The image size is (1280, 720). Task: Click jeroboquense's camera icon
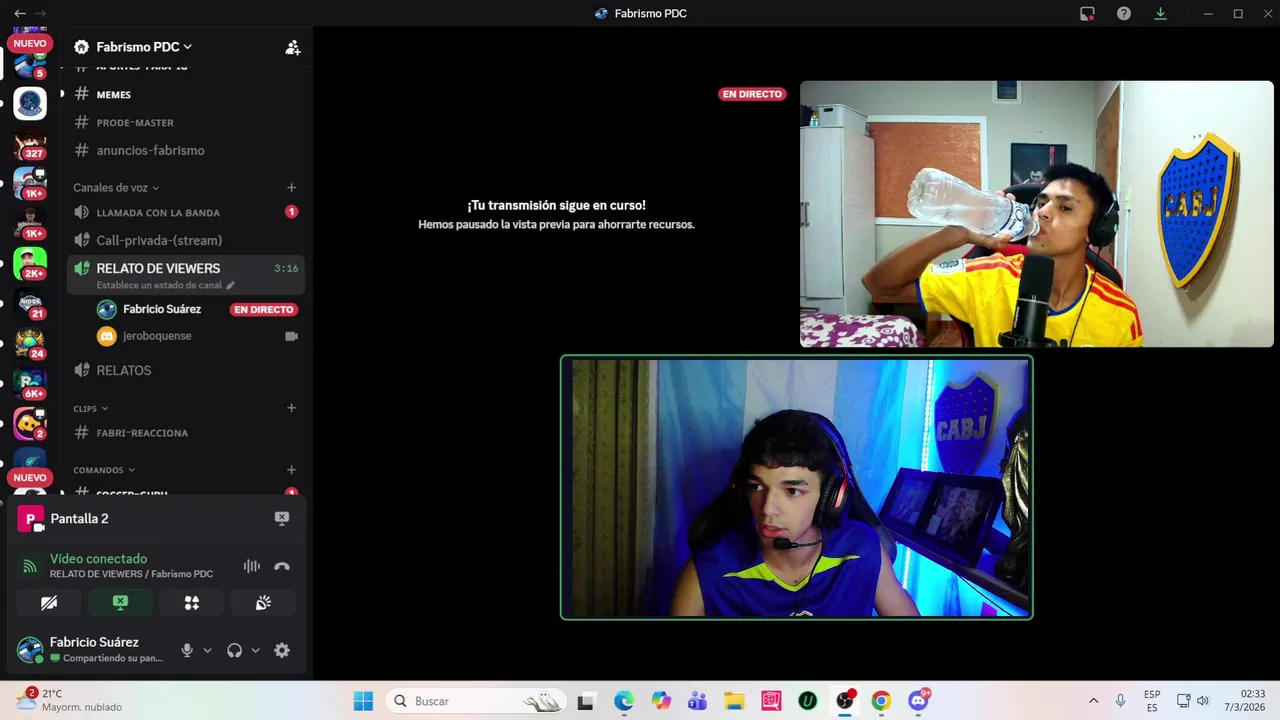[x=291, y=336]
